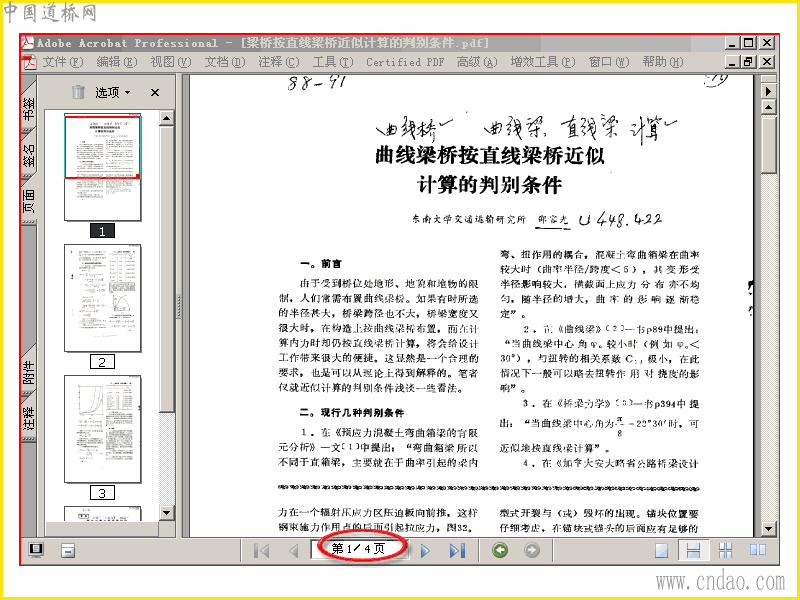The height and width of the screenshot is (600, 800).
Task: Open the 文件(F) menu
Action: pyautogui.click(x=62, y=62)
